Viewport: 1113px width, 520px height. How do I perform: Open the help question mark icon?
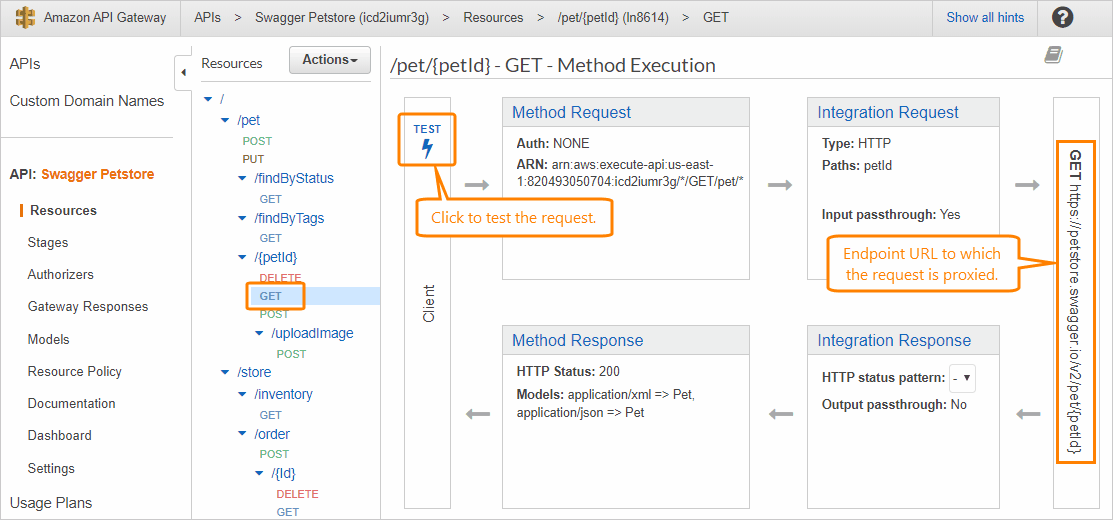1062,17
